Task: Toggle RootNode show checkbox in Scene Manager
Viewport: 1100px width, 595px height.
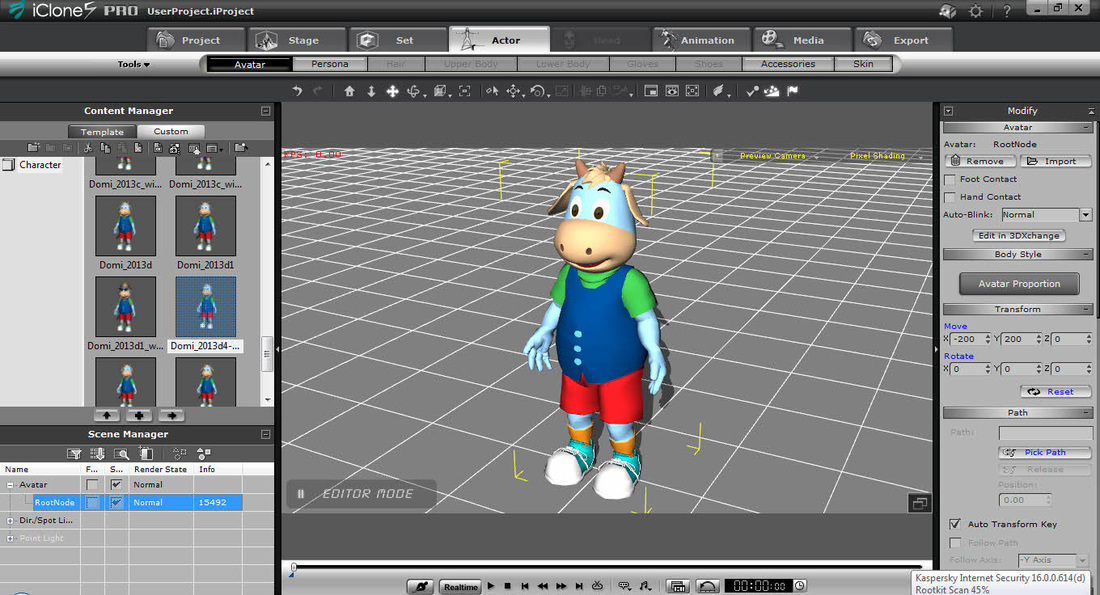Action: (x=116, y=502)
